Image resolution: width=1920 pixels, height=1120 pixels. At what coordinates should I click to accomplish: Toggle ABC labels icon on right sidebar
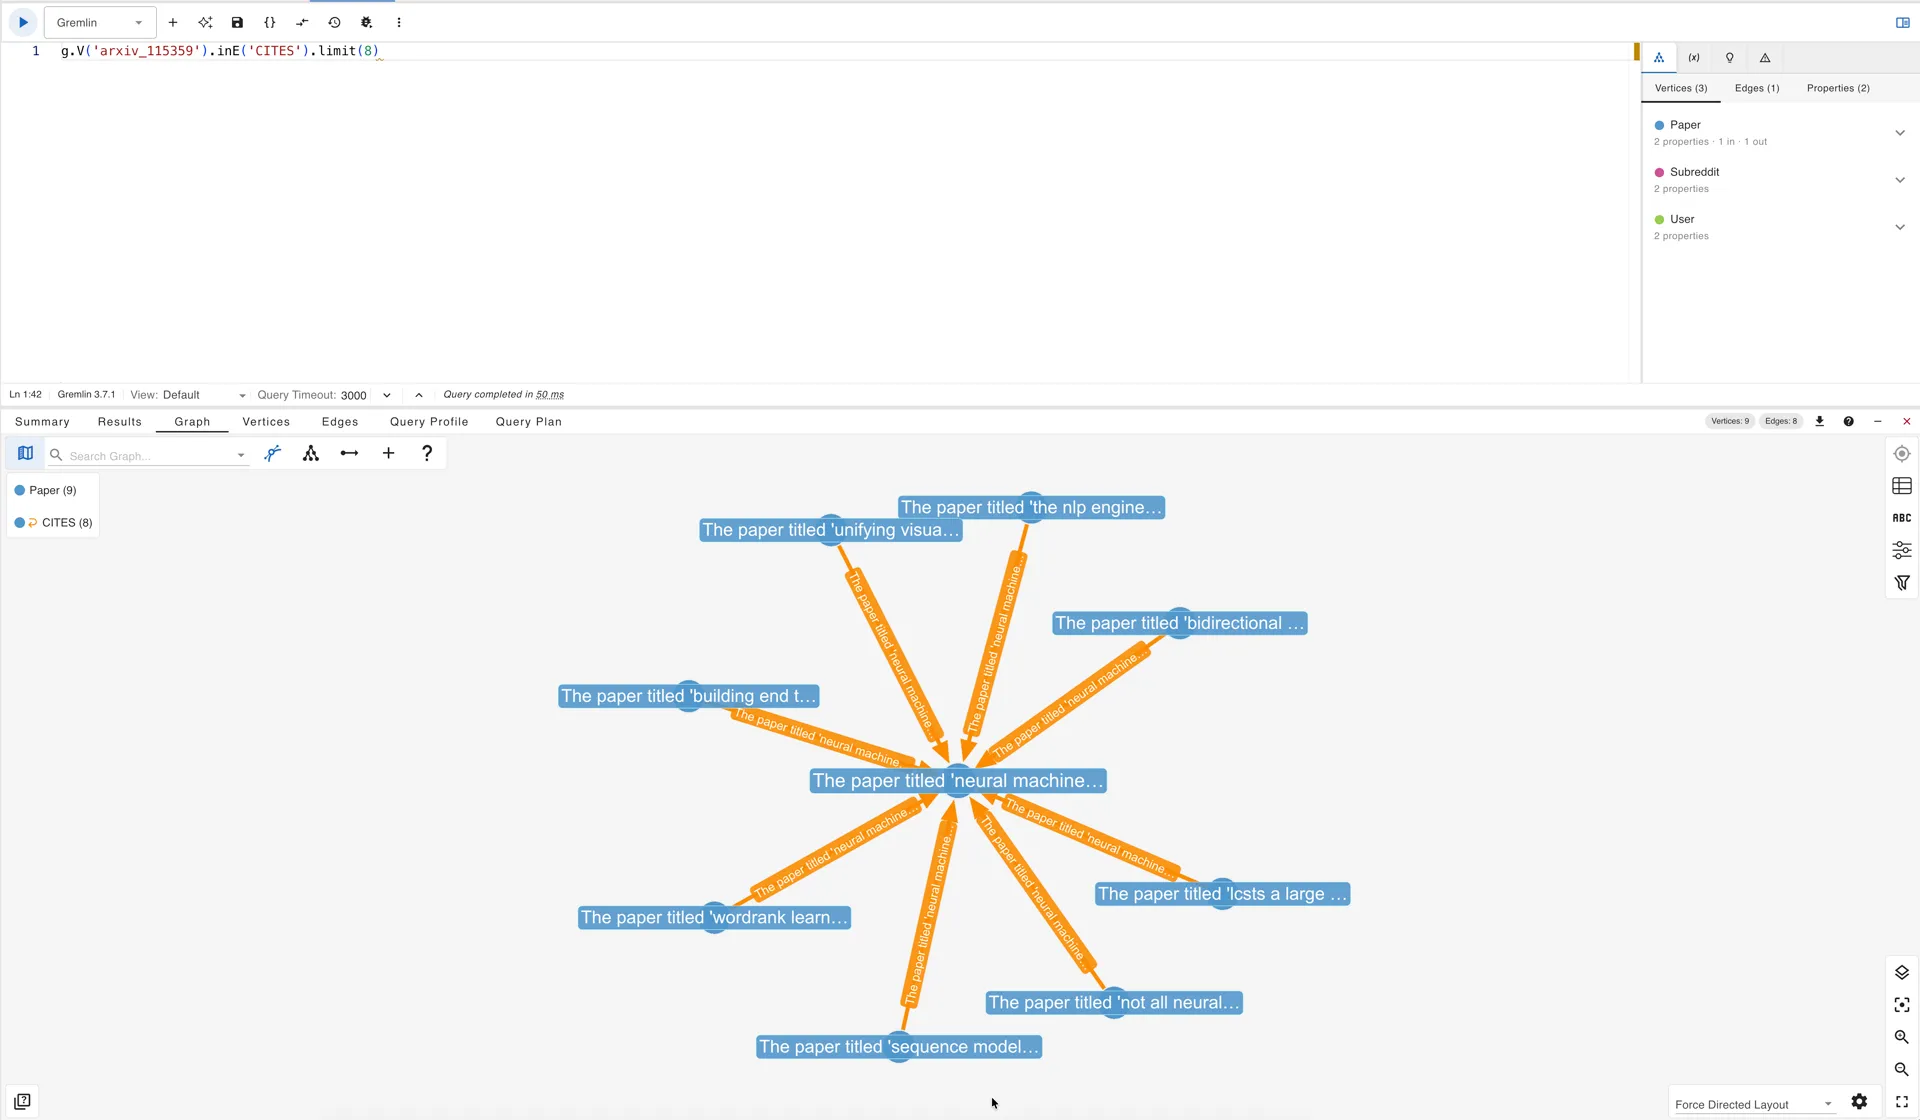pyautogui.click(x=1902, y=518)
